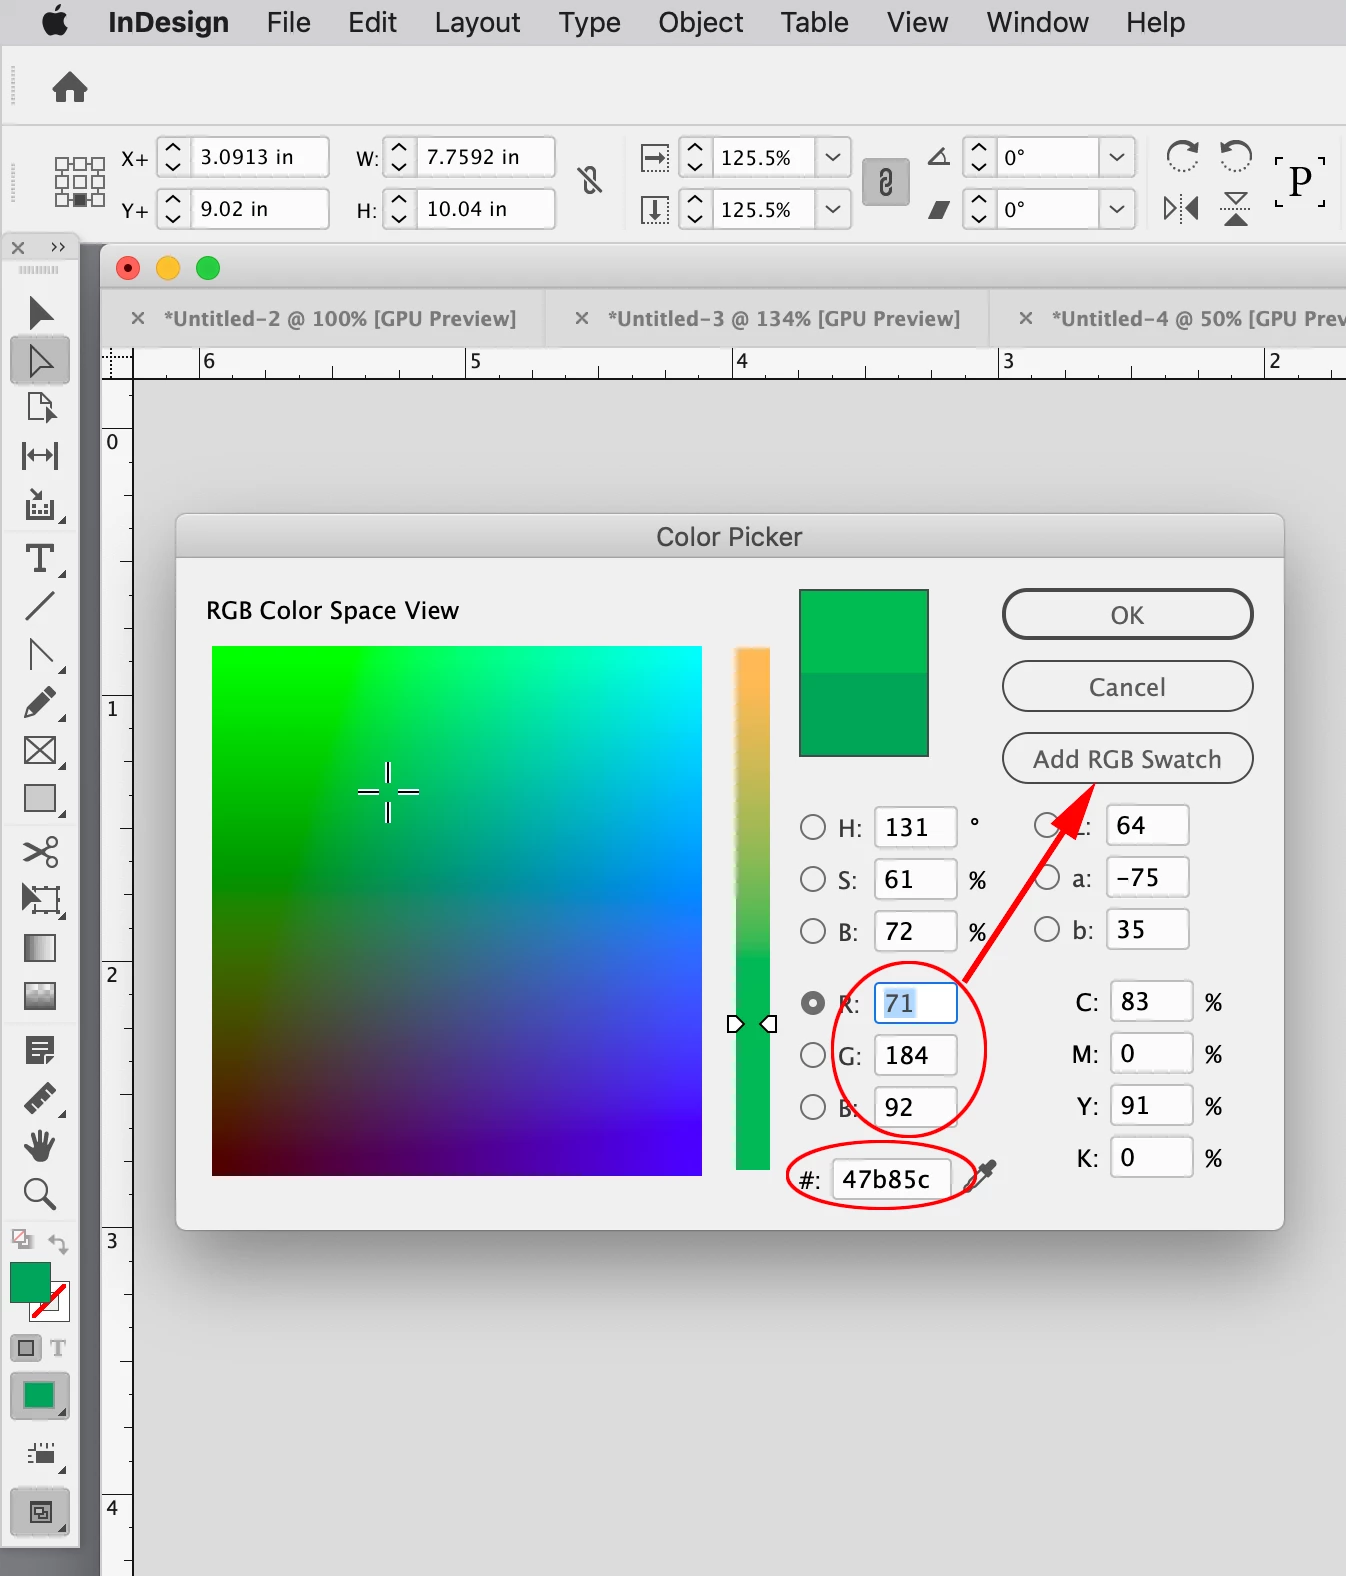Open the Object menu
This screenshot has width=1346, height=1576.
[700, 22]
